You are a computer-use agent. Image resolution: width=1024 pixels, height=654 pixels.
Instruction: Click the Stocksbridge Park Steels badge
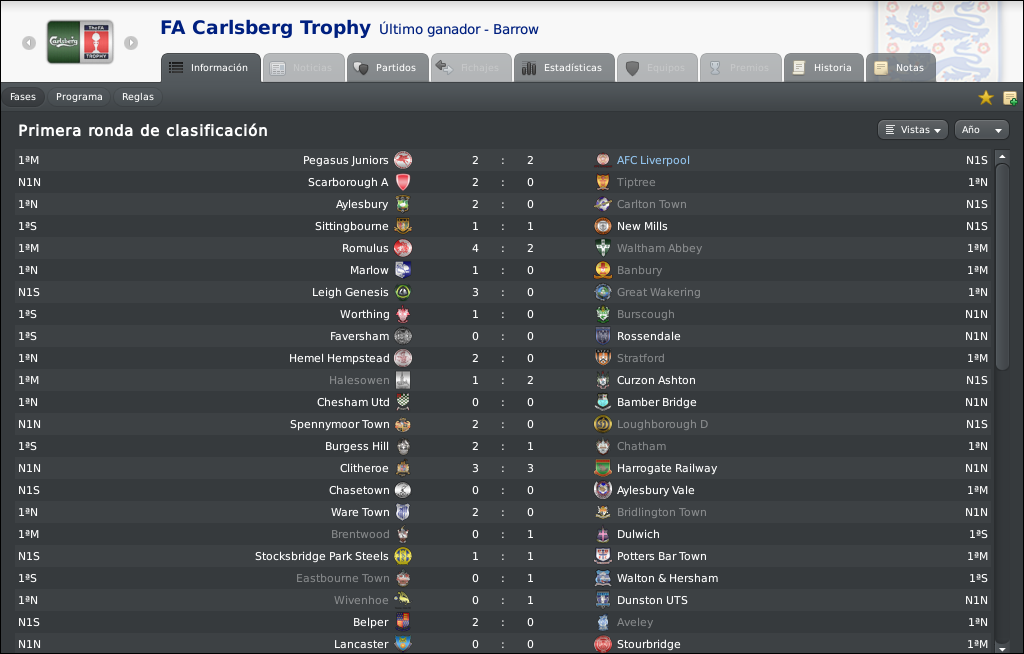(403, 556)
